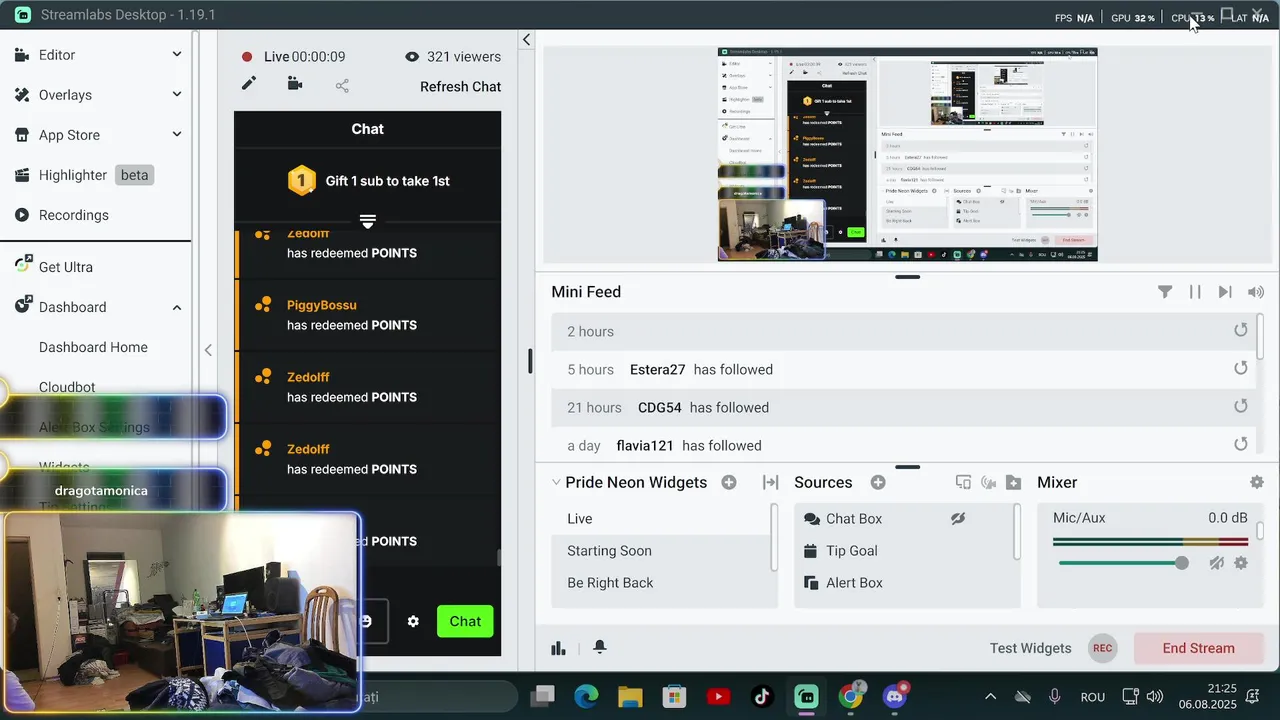Open Cloudbot
The height and width of the screenshot is (720, 1280).
click(67, 387)
